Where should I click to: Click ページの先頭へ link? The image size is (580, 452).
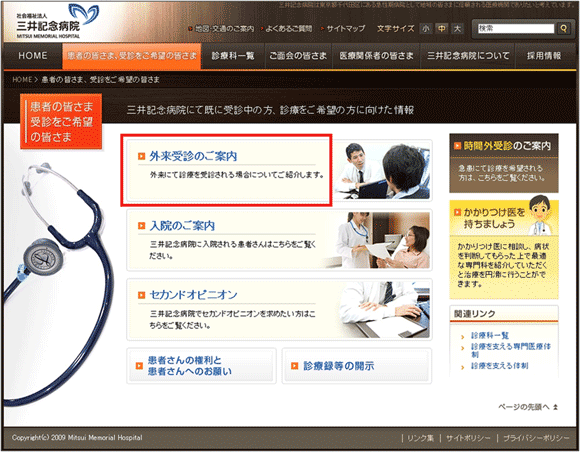tap(523, 407)
